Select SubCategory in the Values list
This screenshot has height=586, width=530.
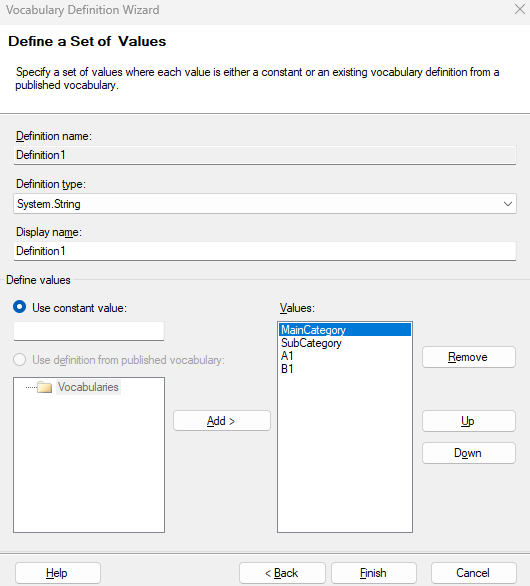coord(311,343)
